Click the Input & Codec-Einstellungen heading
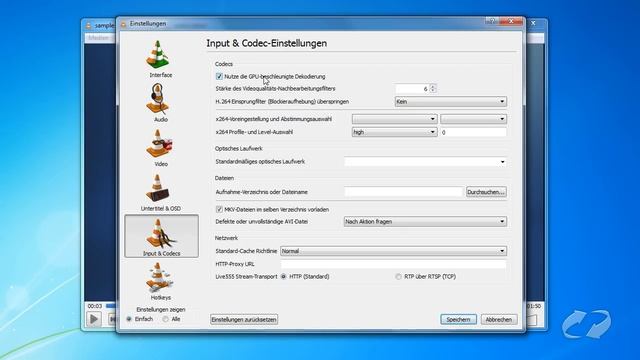This screenshot has height=360, width=640. click(x=267, y=43)
